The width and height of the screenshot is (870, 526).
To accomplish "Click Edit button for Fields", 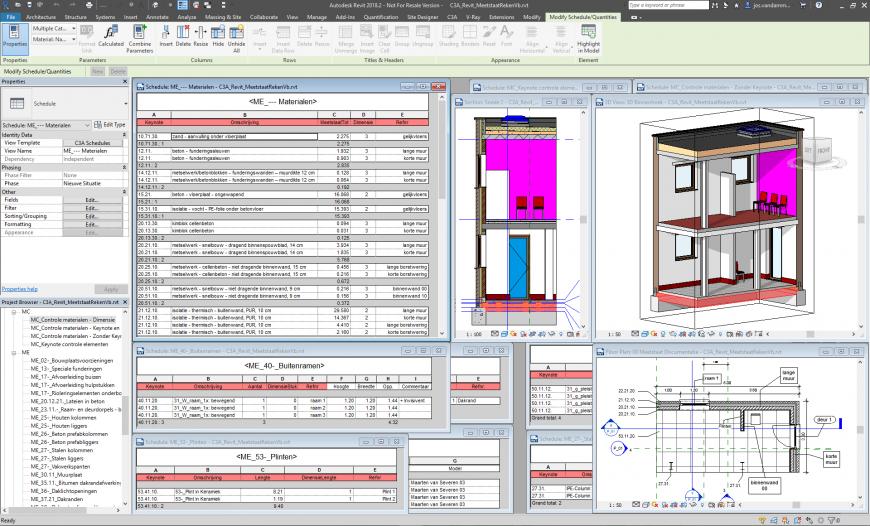I will 92,200.
